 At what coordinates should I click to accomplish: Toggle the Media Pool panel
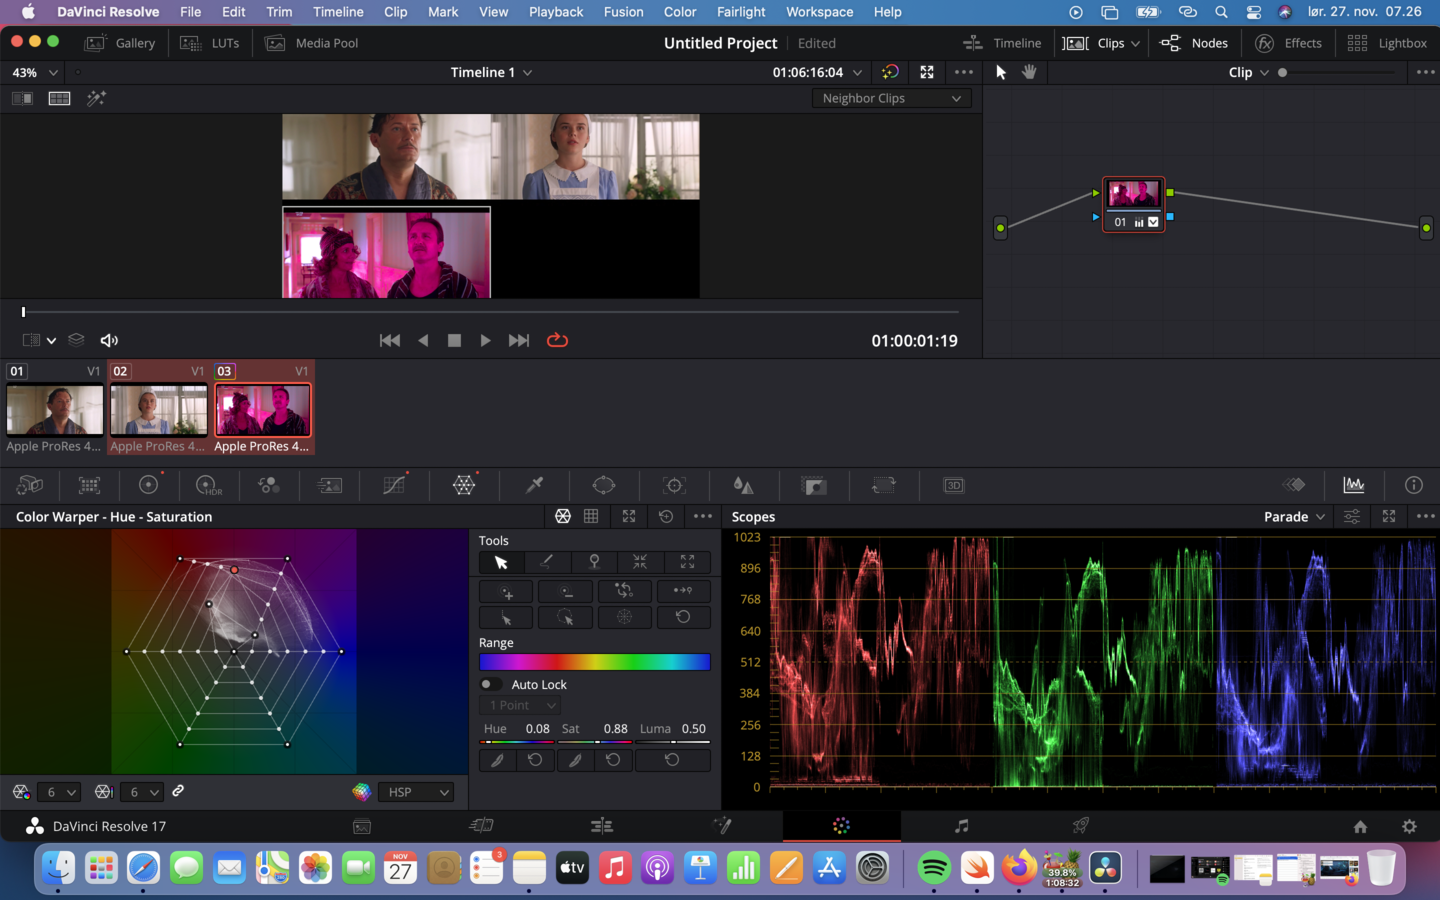point(312,43)
